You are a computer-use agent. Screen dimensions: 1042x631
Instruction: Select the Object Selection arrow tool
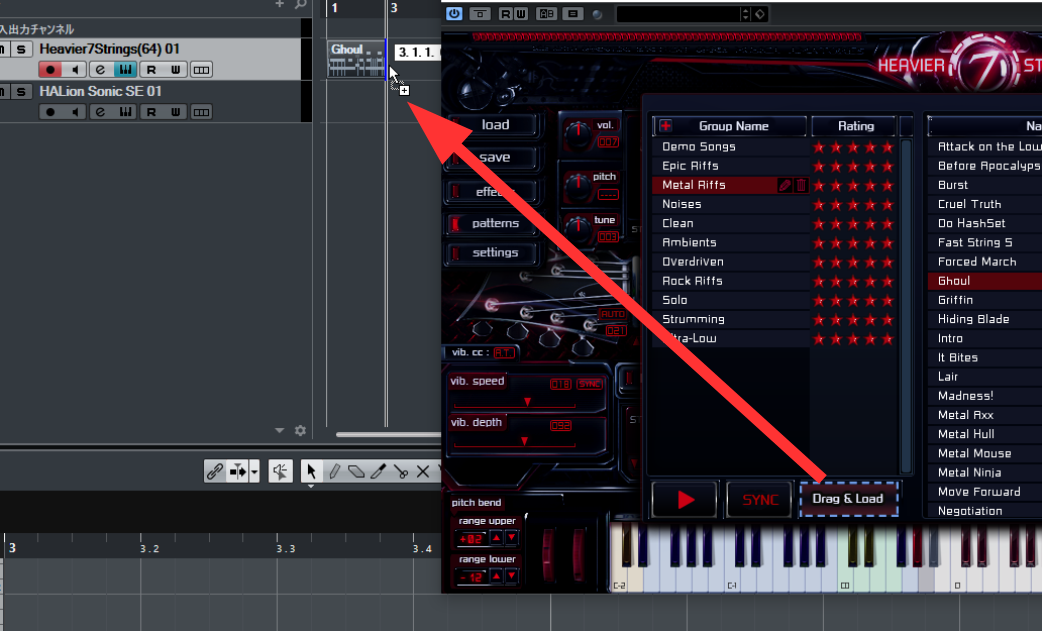(310, 472)
